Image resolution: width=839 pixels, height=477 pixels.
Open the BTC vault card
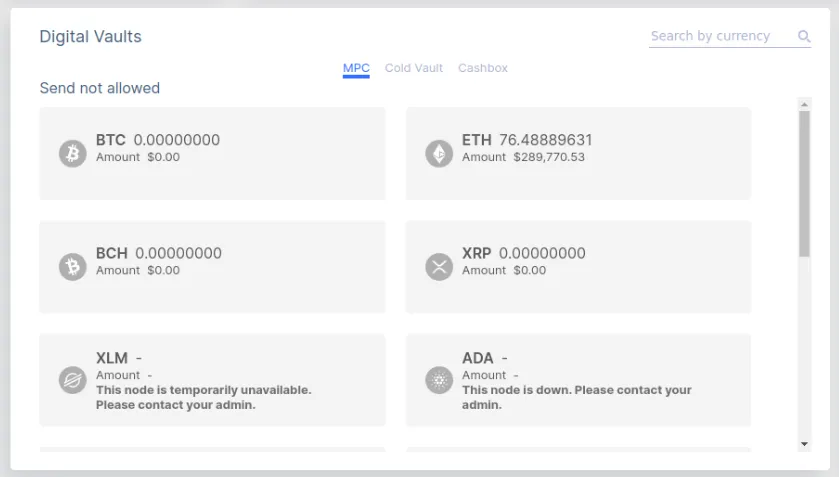tap(212, 154)
